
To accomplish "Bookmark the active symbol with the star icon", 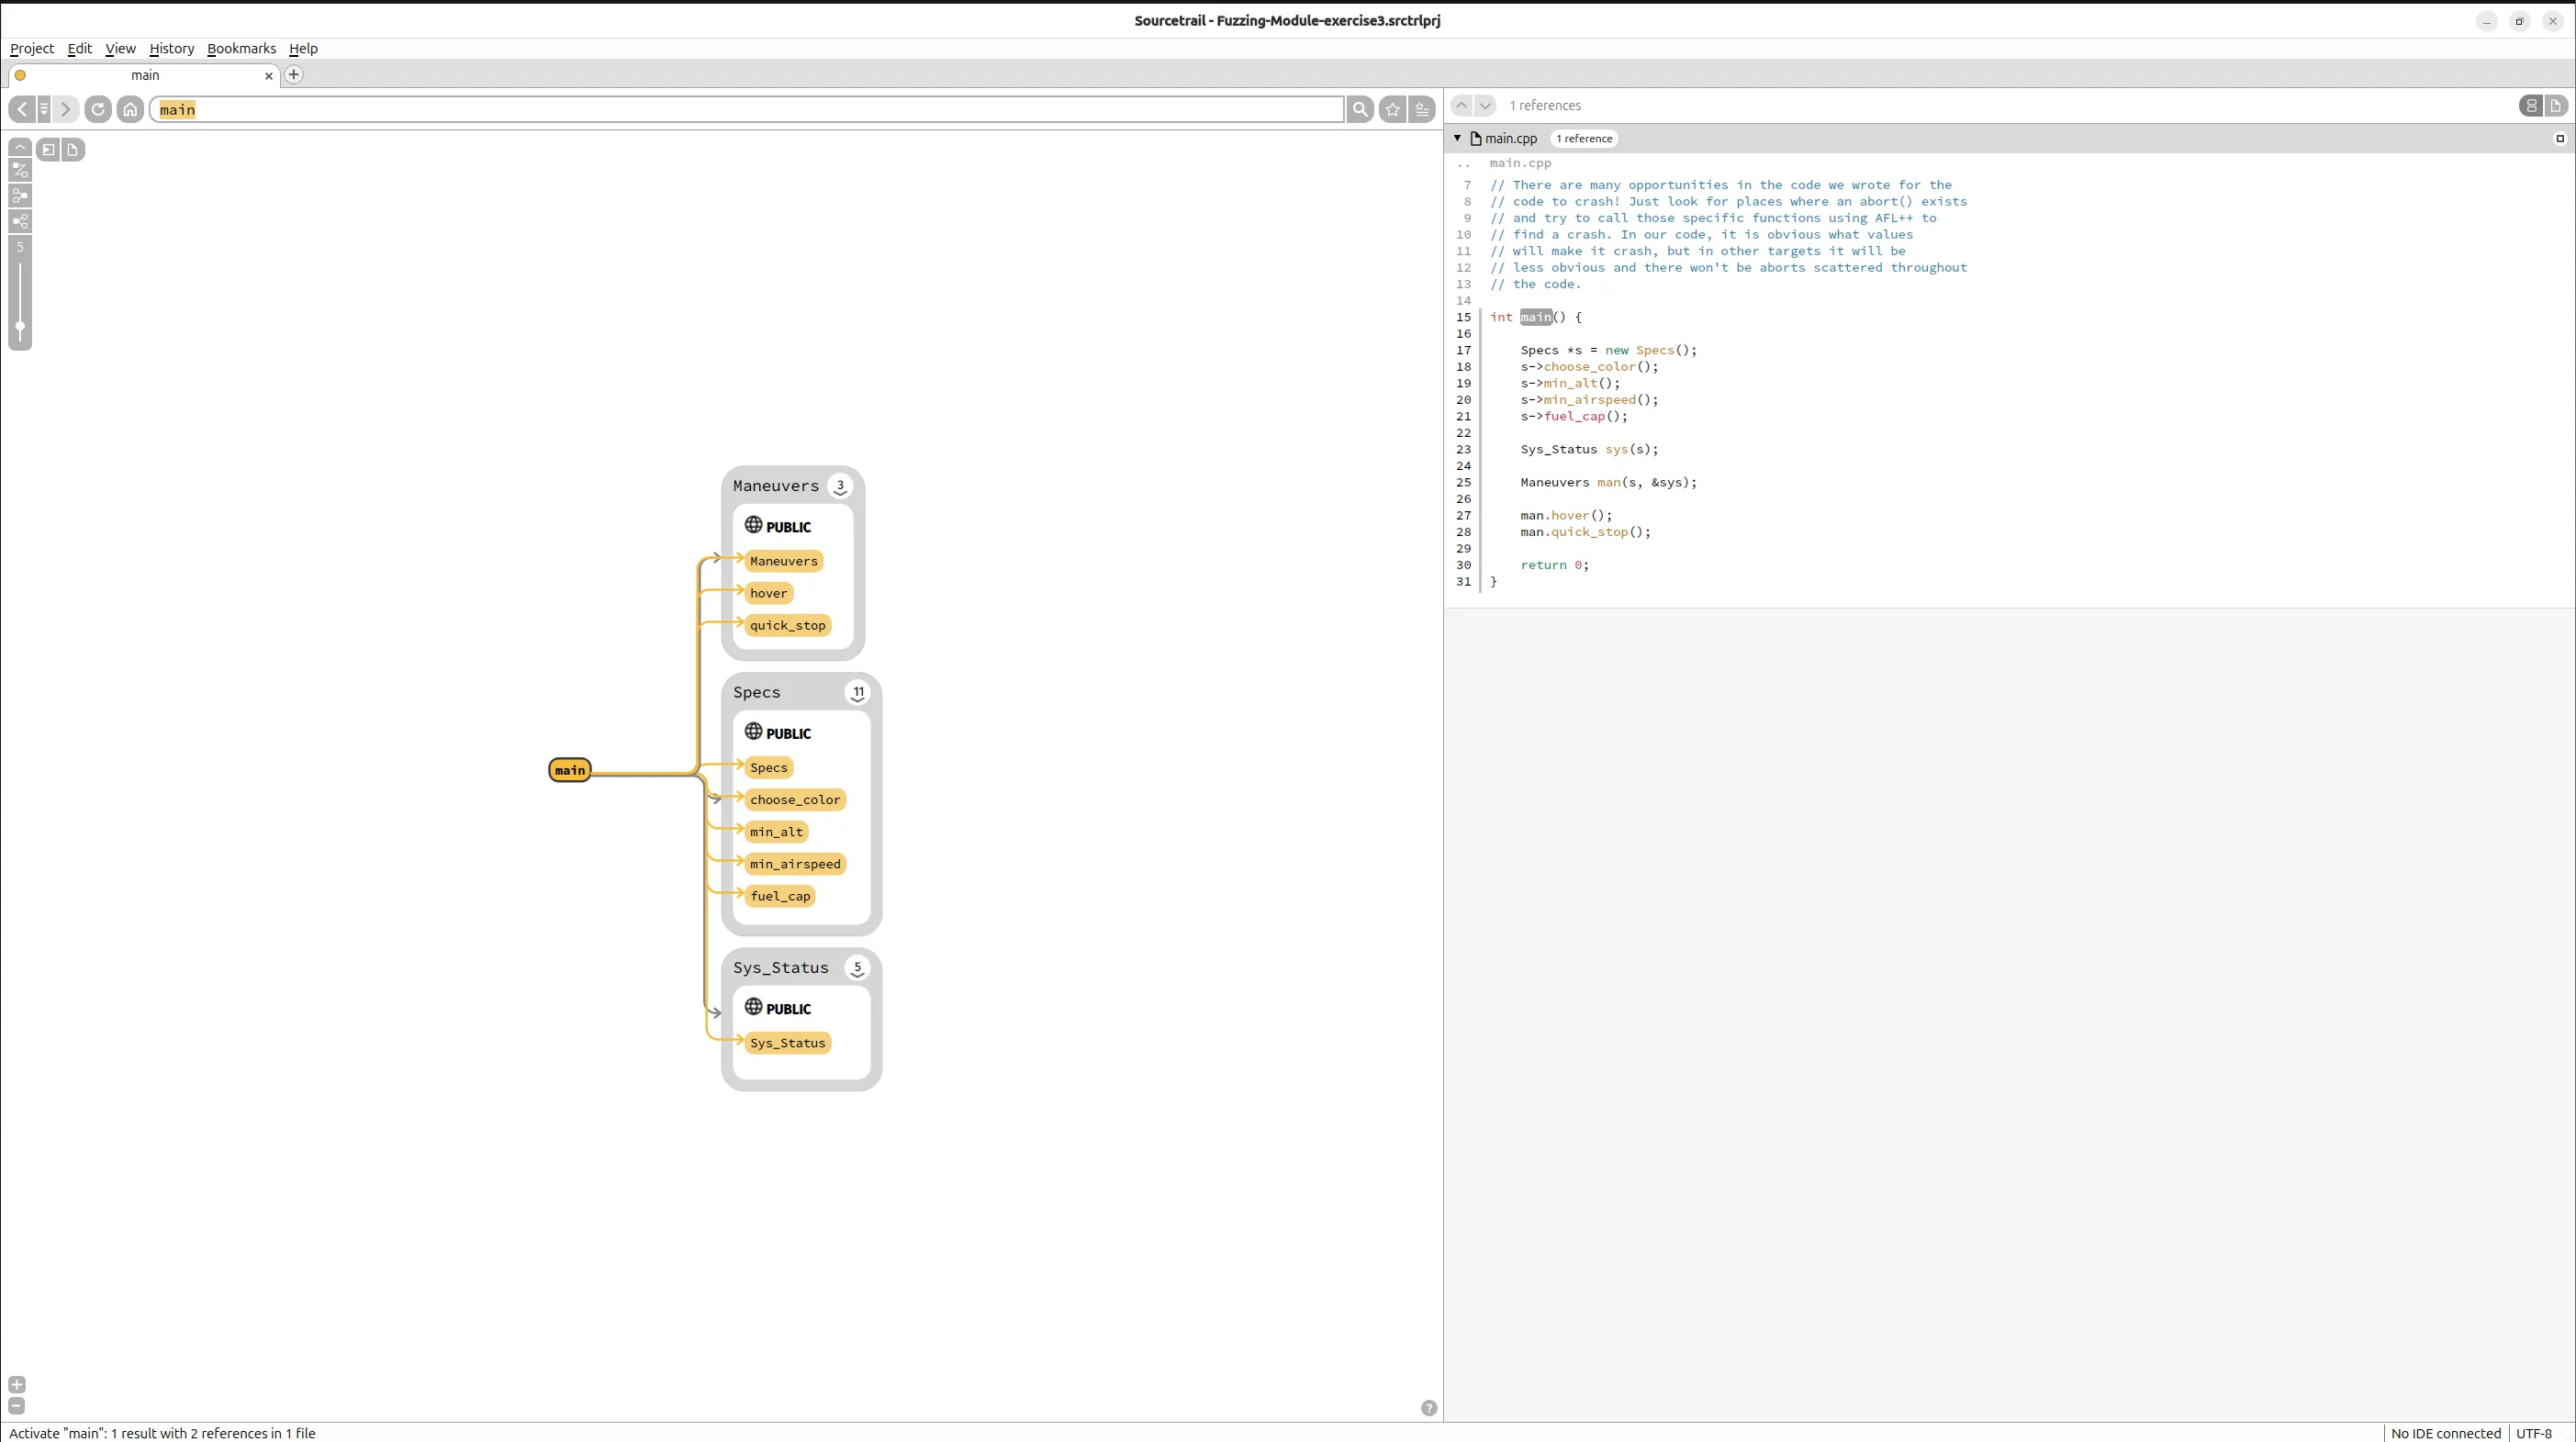I will 1392,109.
